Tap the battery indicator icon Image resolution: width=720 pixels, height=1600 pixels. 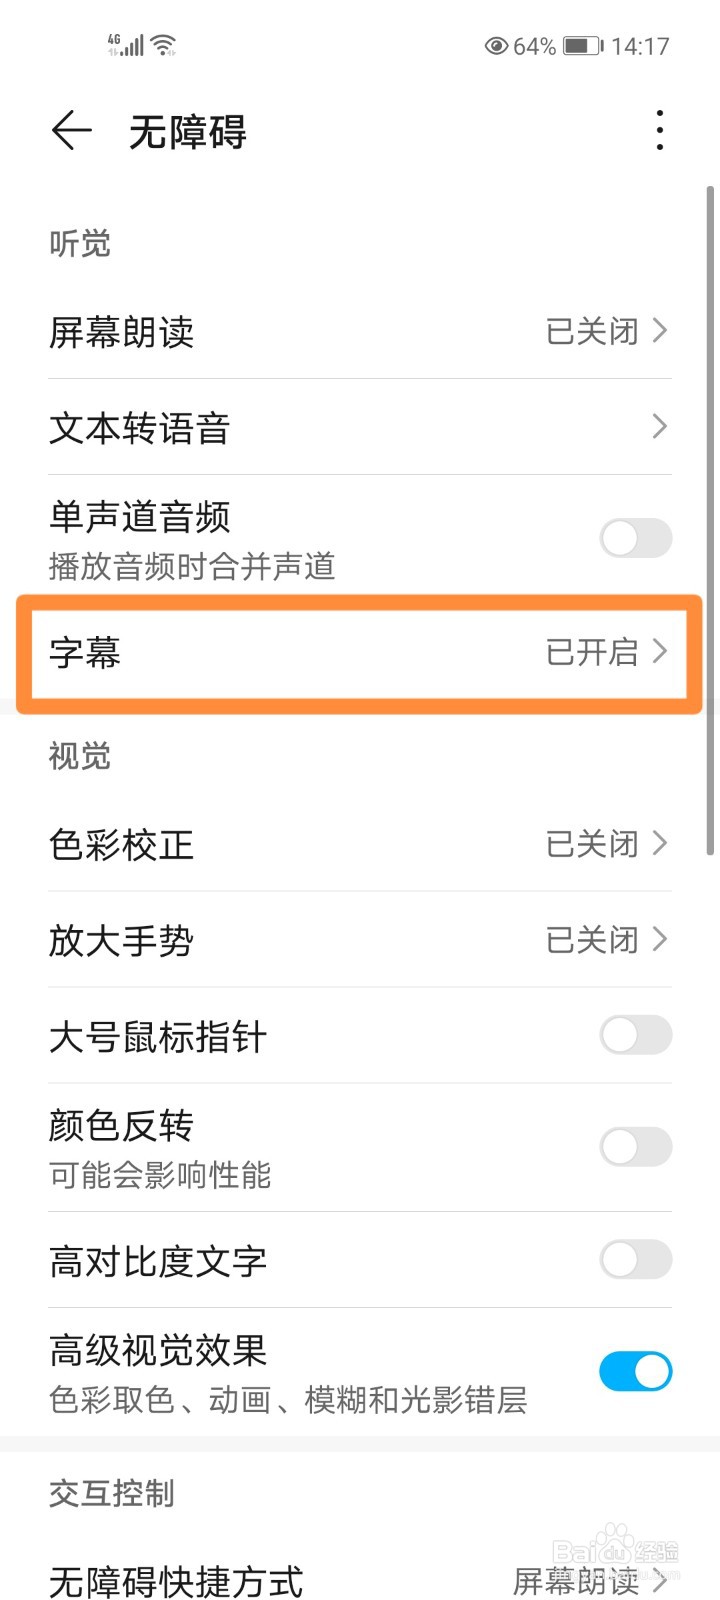(582, 46)
